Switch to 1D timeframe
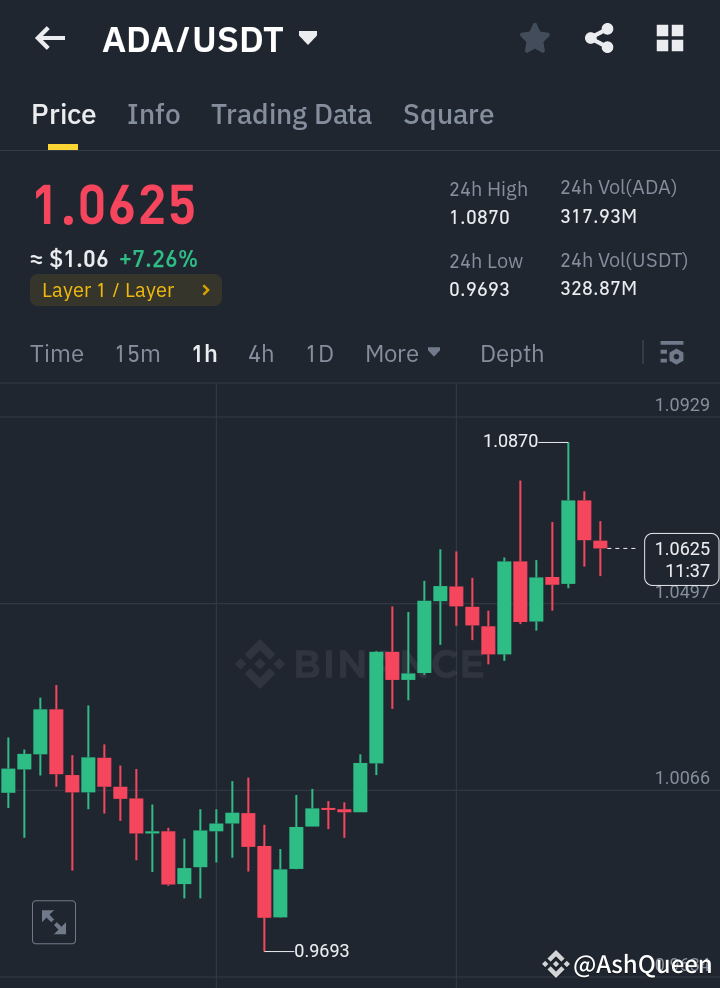The width and height of the screenshot is (720, 988). click(319, 353)
